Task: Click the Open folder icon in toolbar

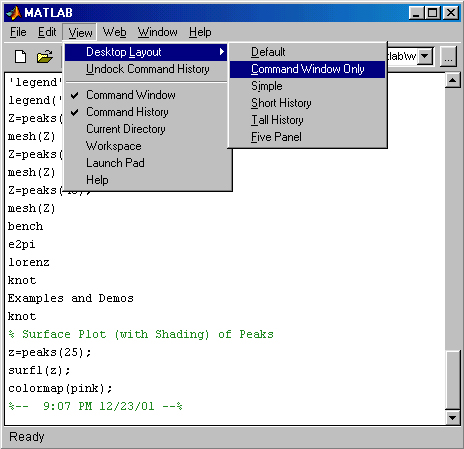Action: point(45,57)
